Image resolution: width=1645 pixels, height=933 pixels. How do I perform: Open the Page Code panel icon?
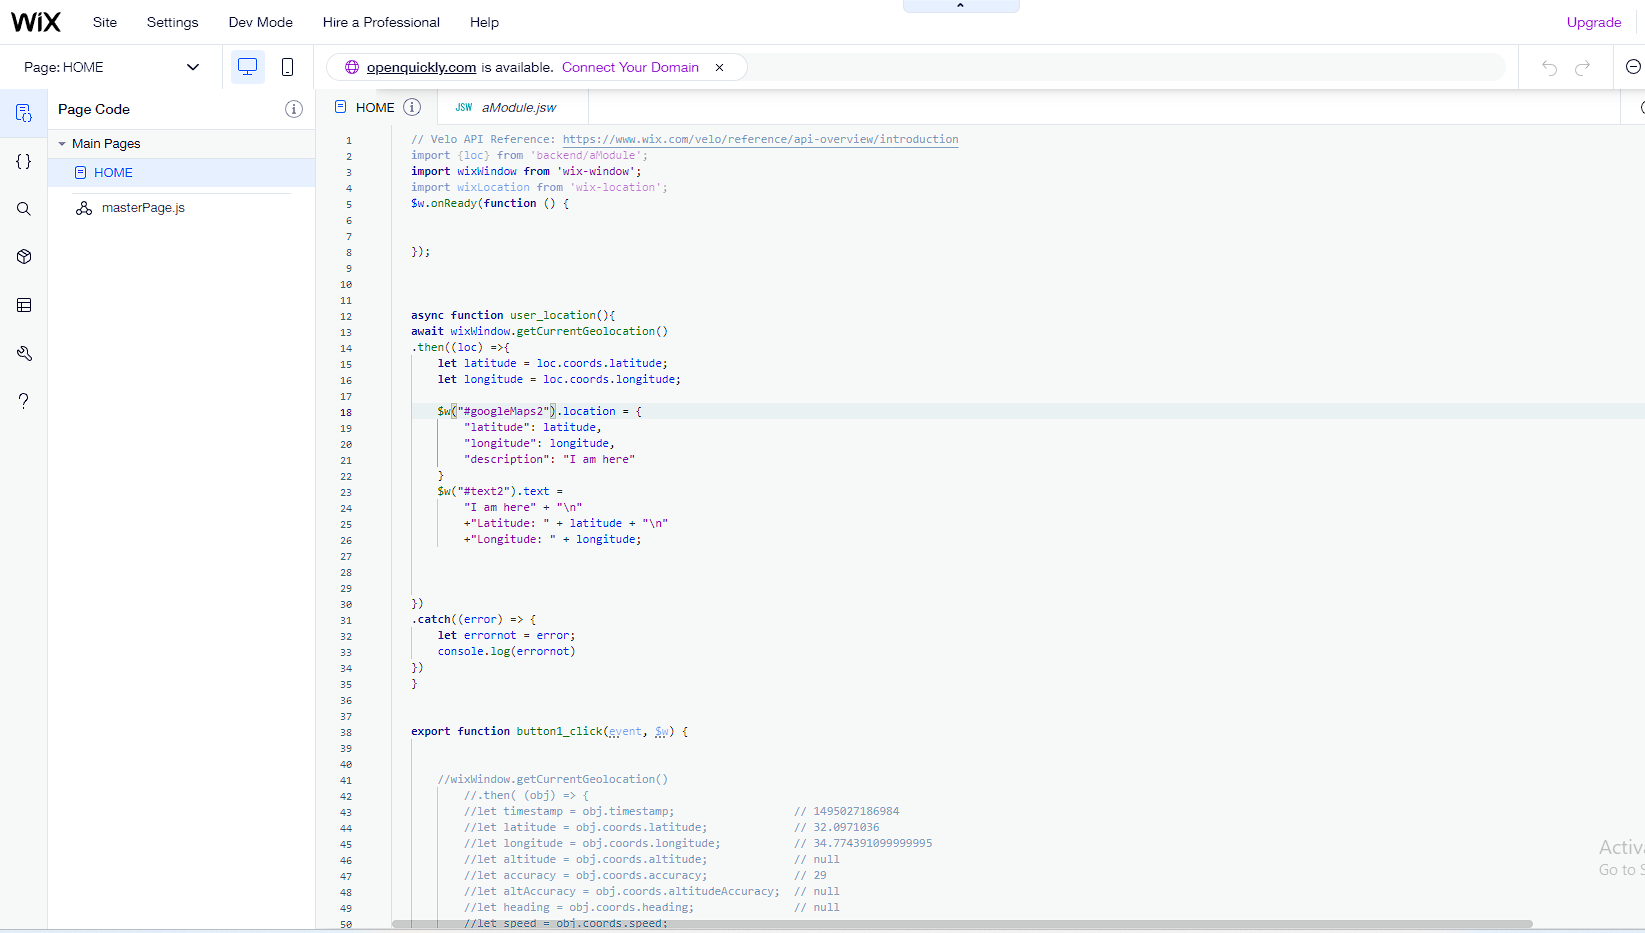pyautogui.click(x=23, y=113)
